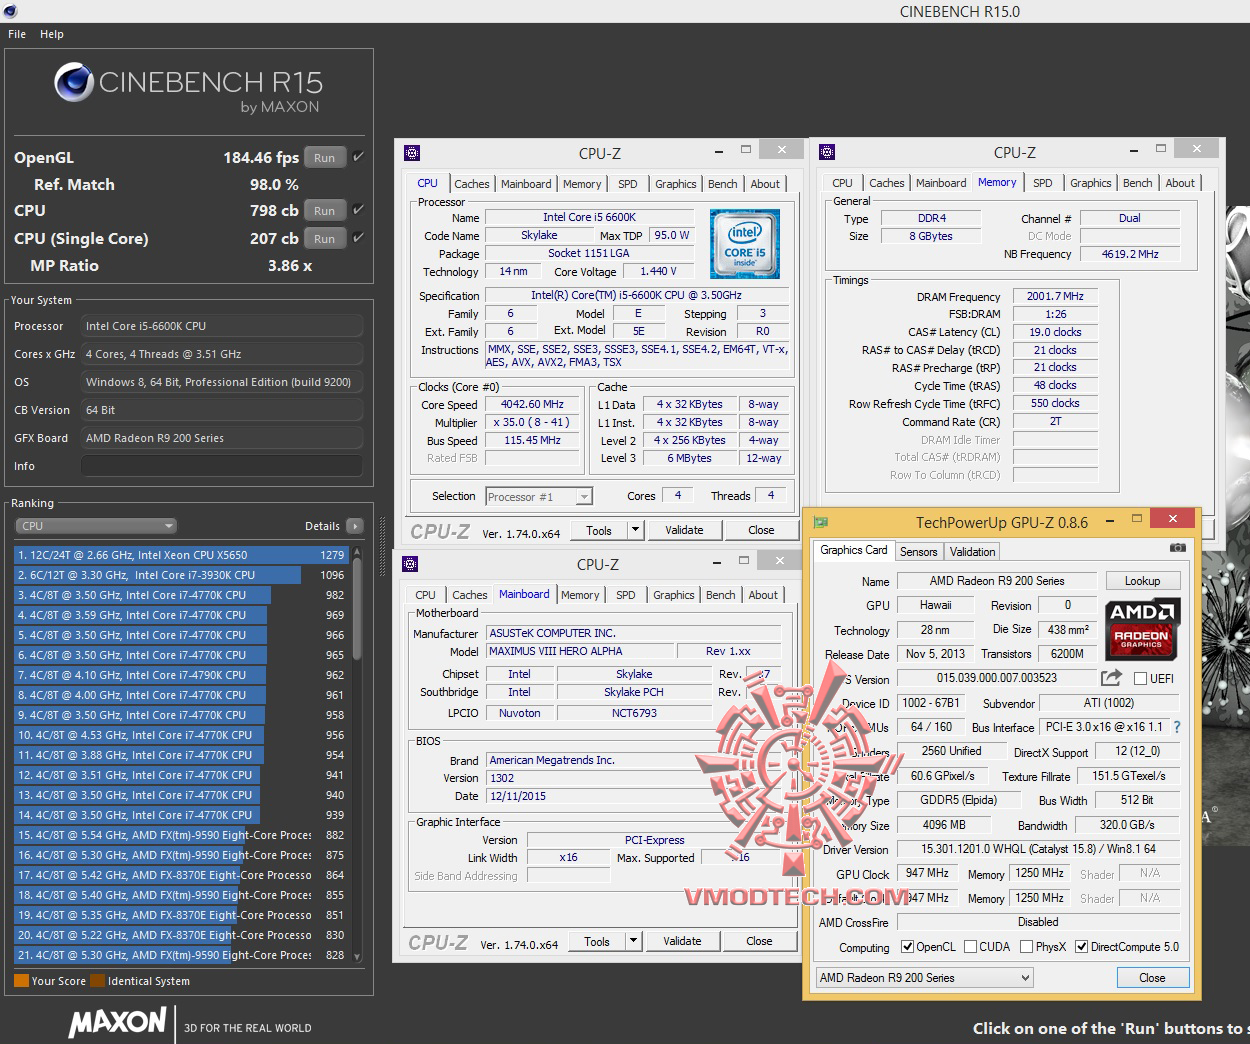Click the Identical System legend swatch
This screenshot has height=1044, width=1250.
(97, 981)
